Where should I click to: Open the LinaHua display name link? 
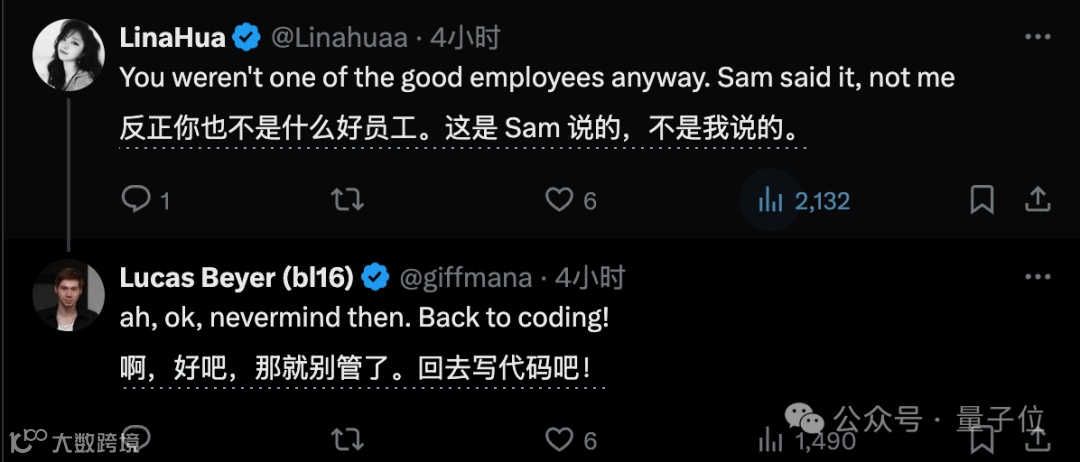point(172,37)
